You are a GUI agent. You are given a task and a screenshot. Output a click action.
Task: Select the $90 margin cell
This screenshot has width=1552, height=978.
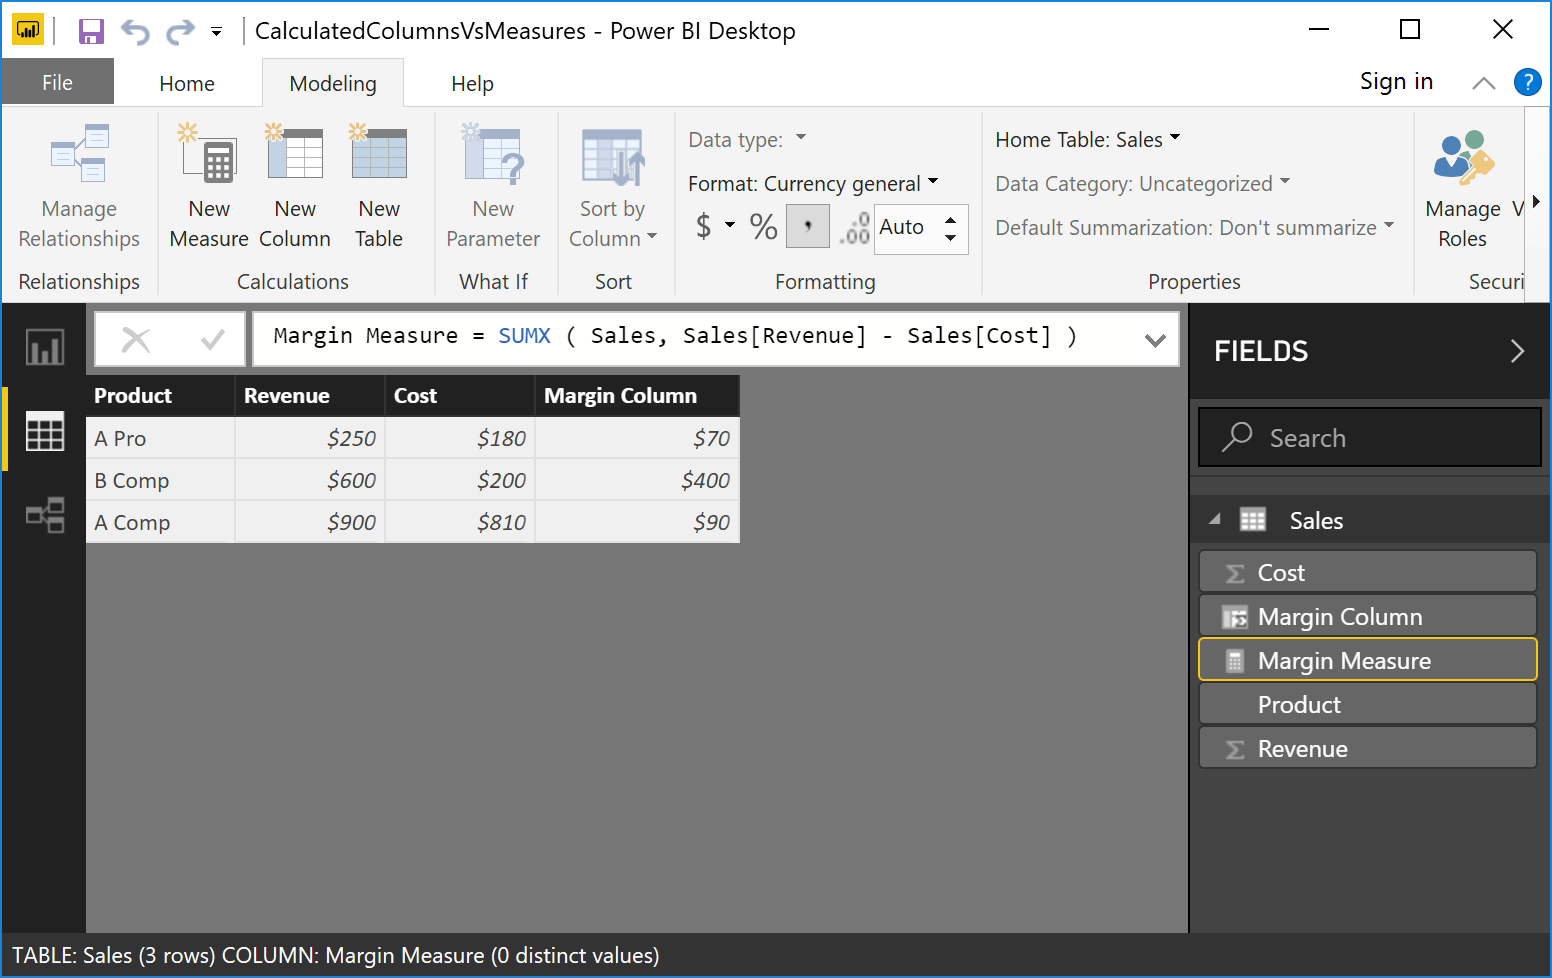638,522
